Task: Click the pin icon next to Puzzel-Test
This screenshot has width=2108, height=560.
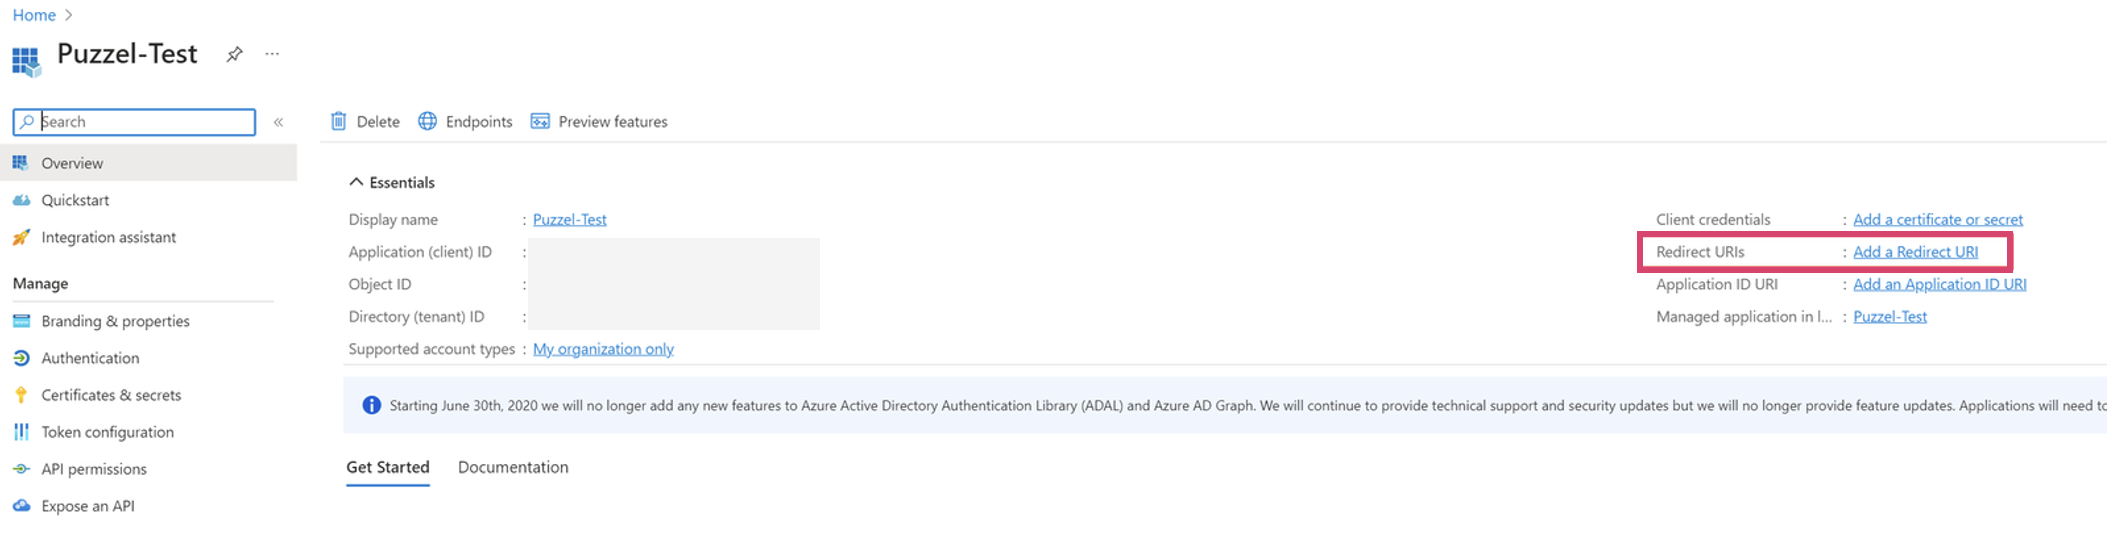Action: pyautogui.click(x=234, y=55)
